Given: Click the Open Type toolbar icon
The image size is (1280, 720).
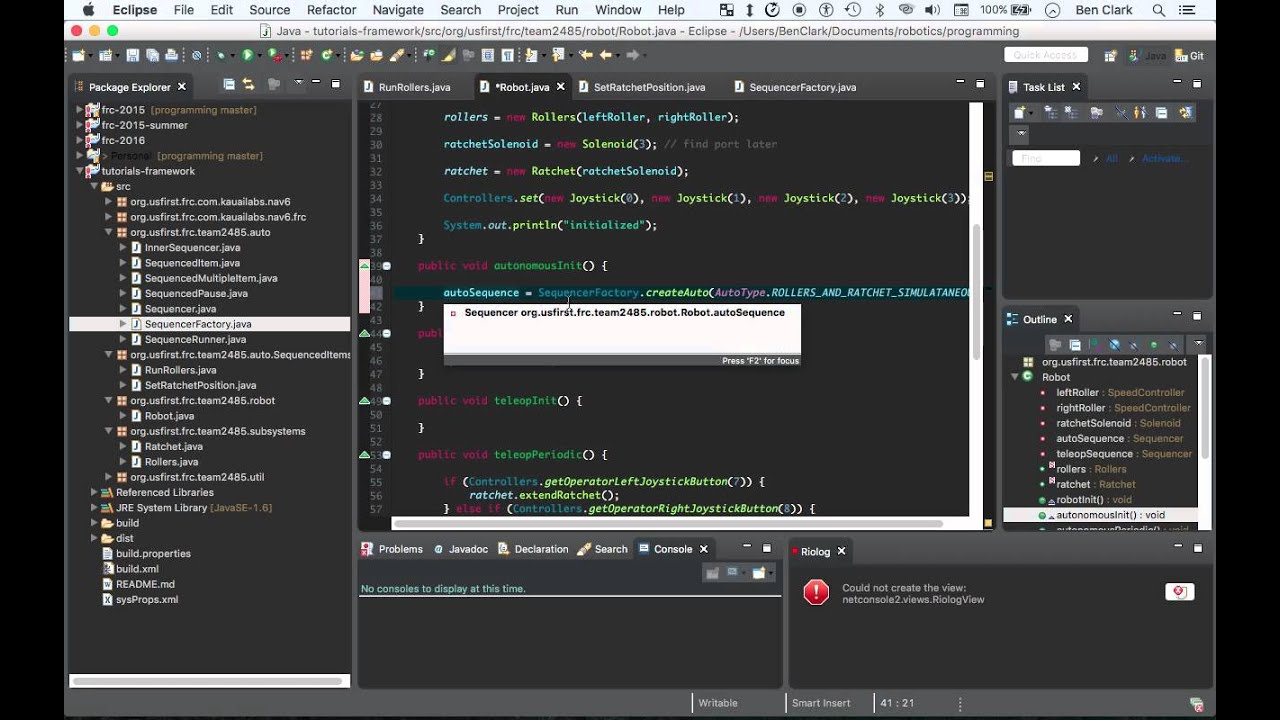Looking at the screenshot, I should [357, 56].
